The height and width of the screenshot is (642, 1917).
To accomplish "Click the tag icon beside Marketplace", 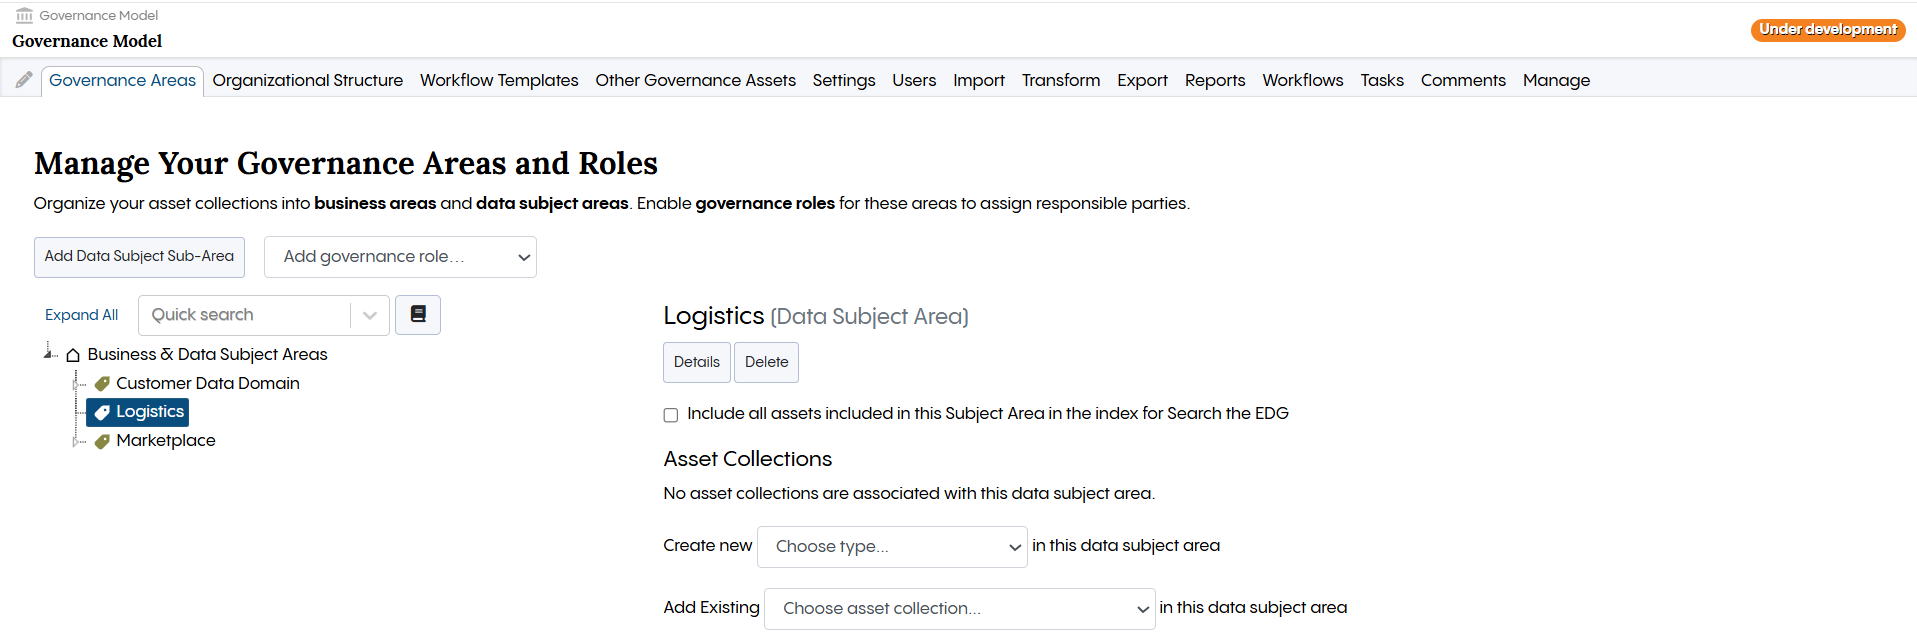I will pos(101,440).
